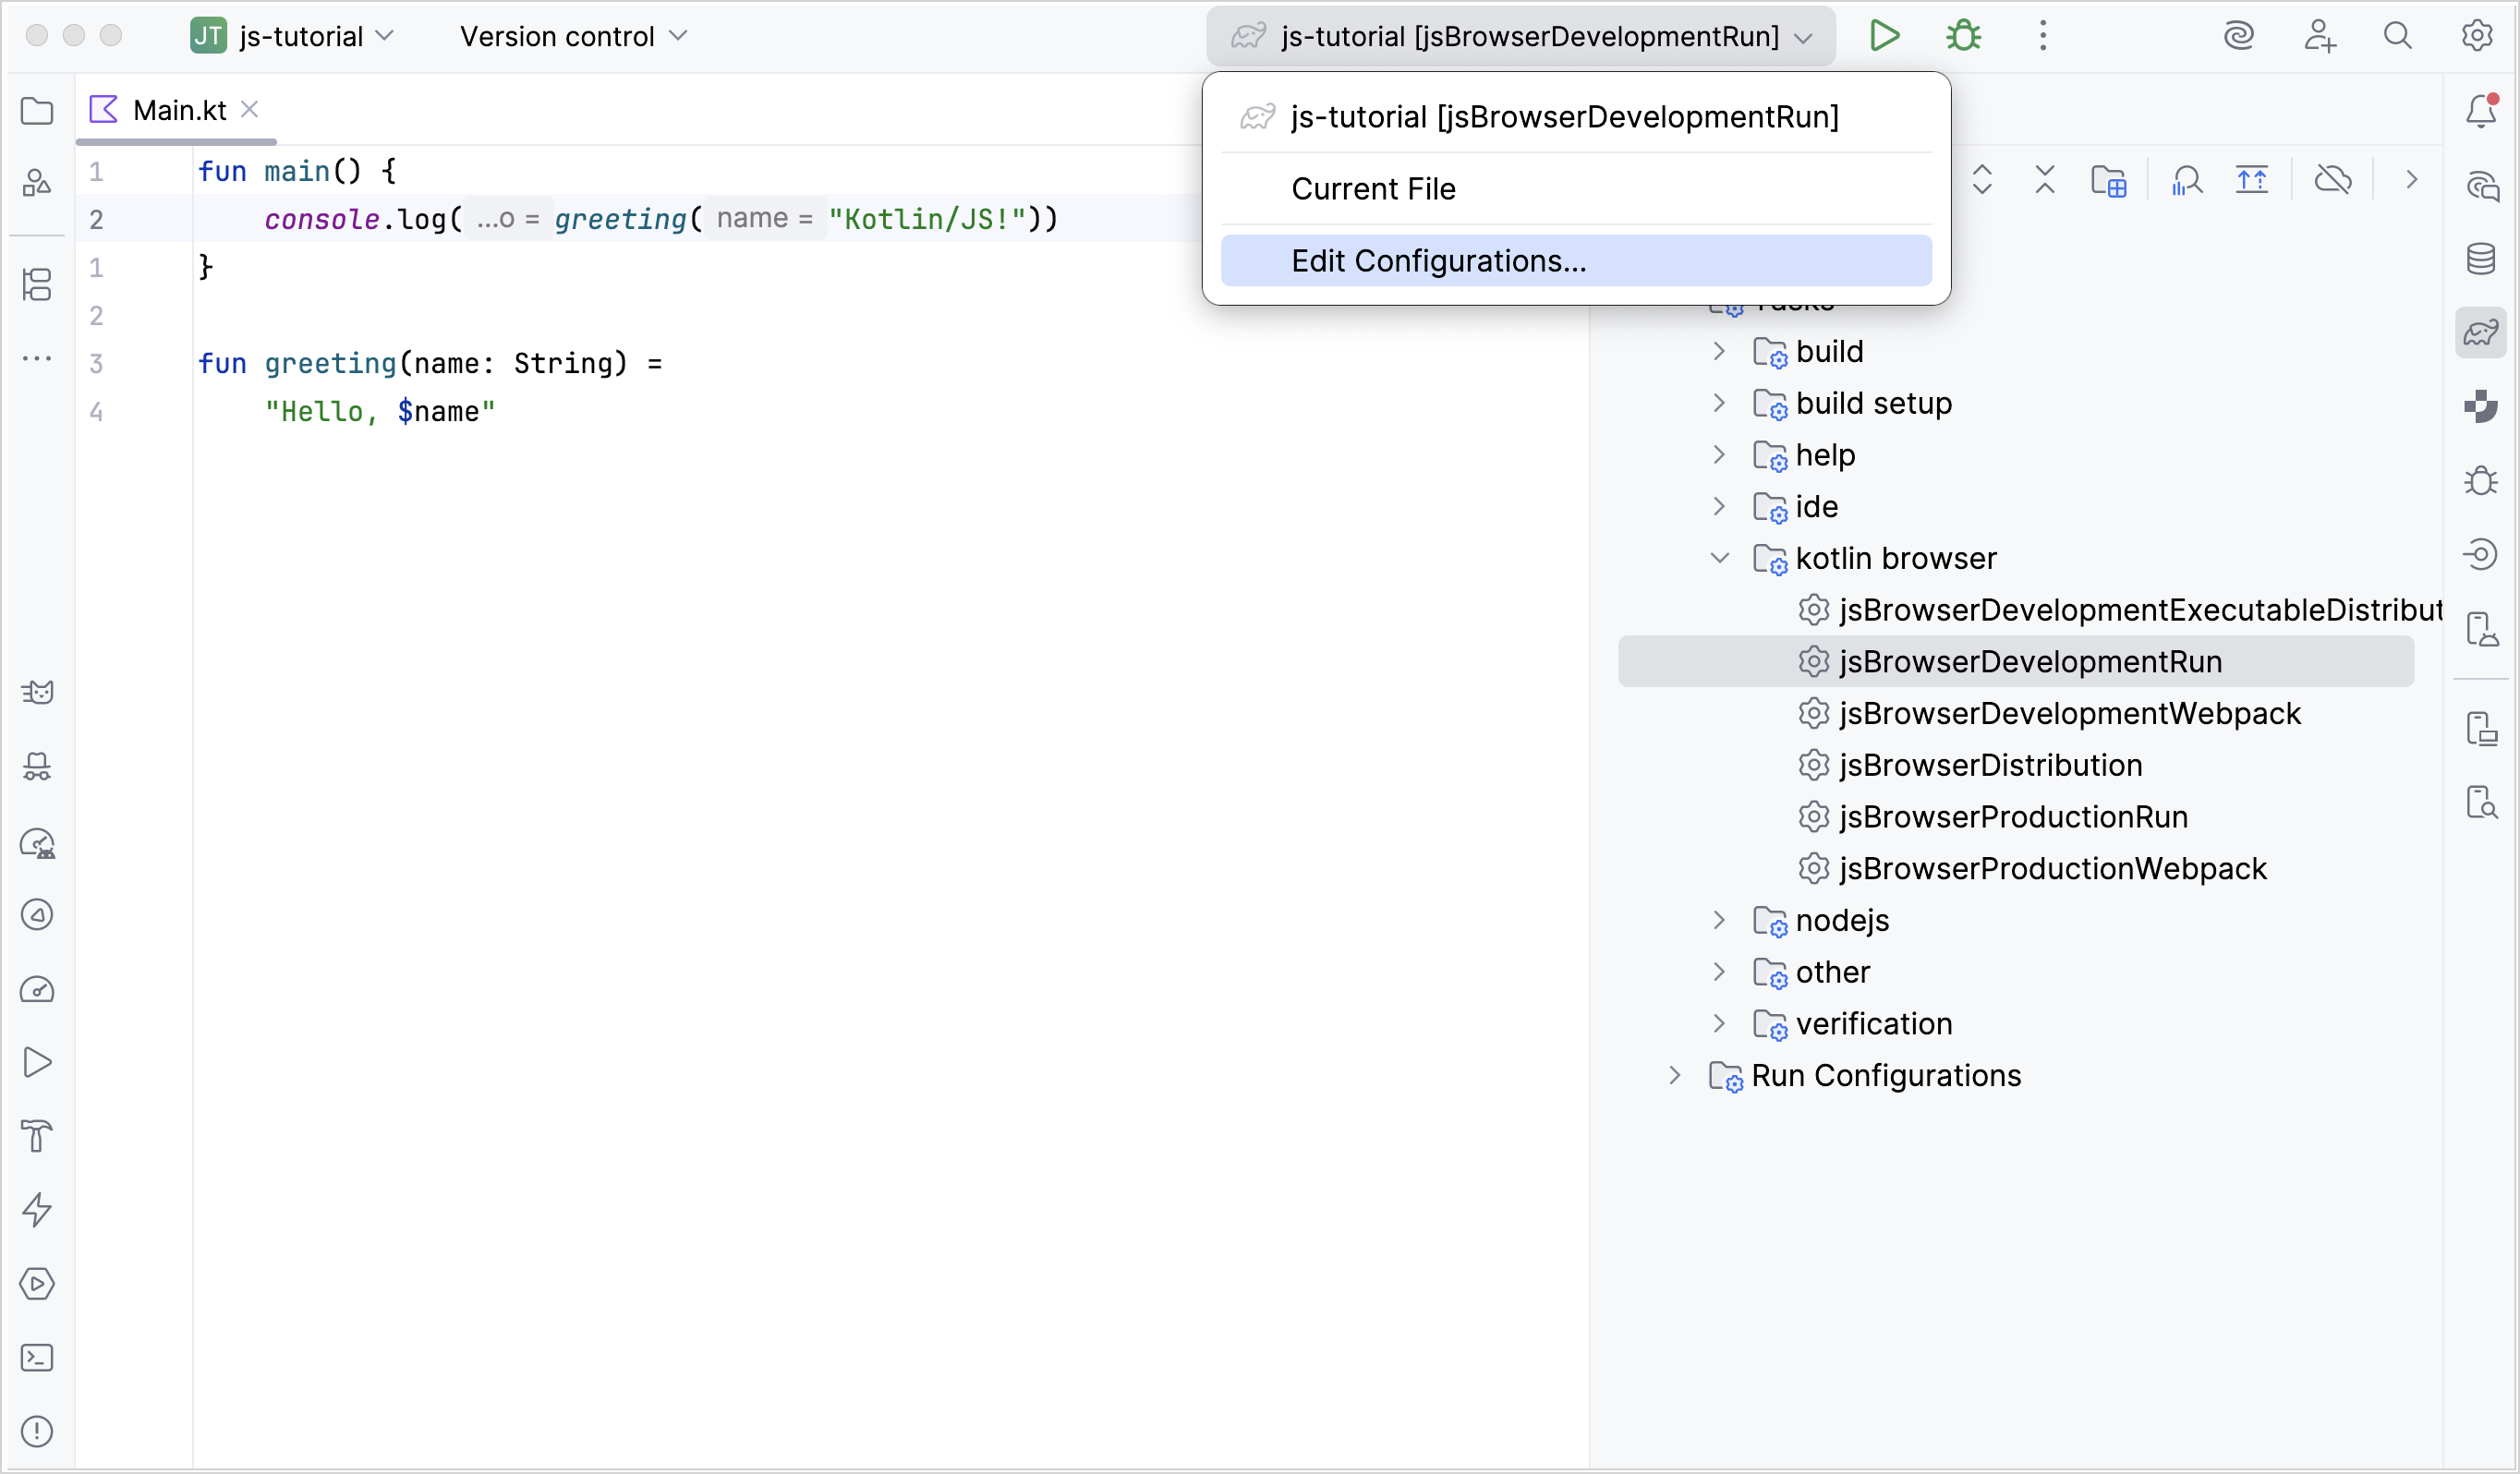Image resolution: width=2520 pixels, height=1474 pixels.
Task: Start Code With Me session
Action: pyautogui.click(x=2321, y=35)
